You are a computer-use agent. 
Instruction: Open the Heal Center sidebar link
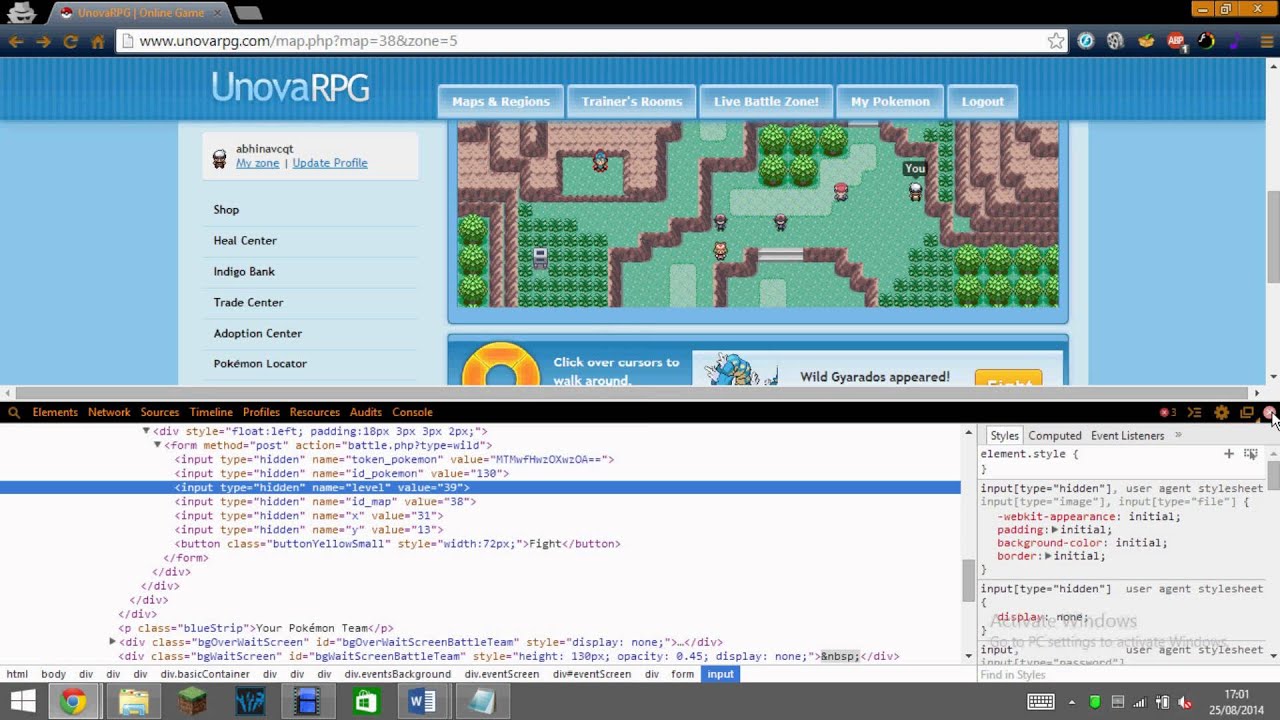pyautogui.click(x=245, y=240)
